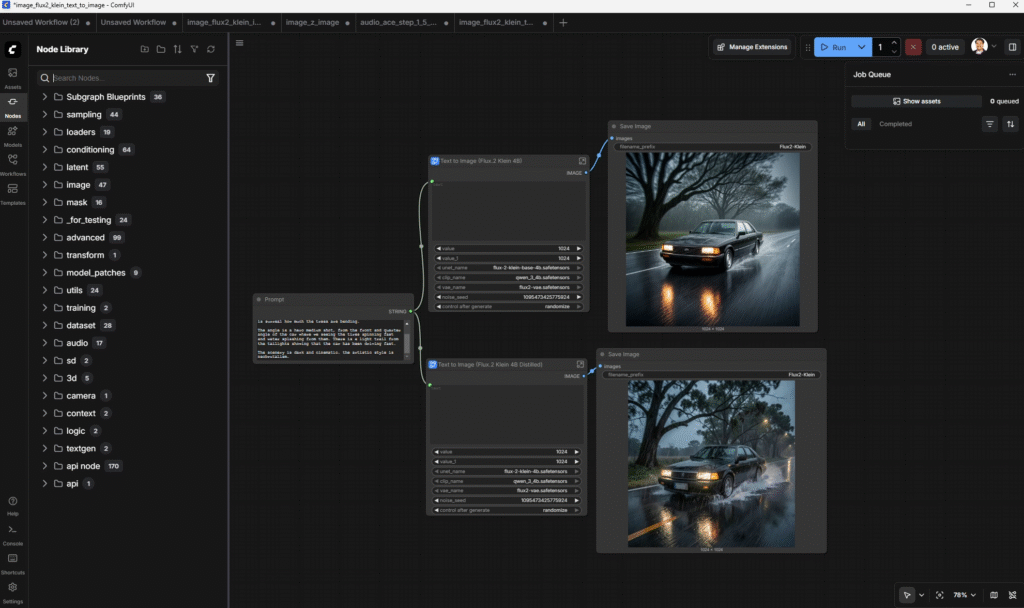Switch to the Models sidebar panel

[x=12, y=135]
